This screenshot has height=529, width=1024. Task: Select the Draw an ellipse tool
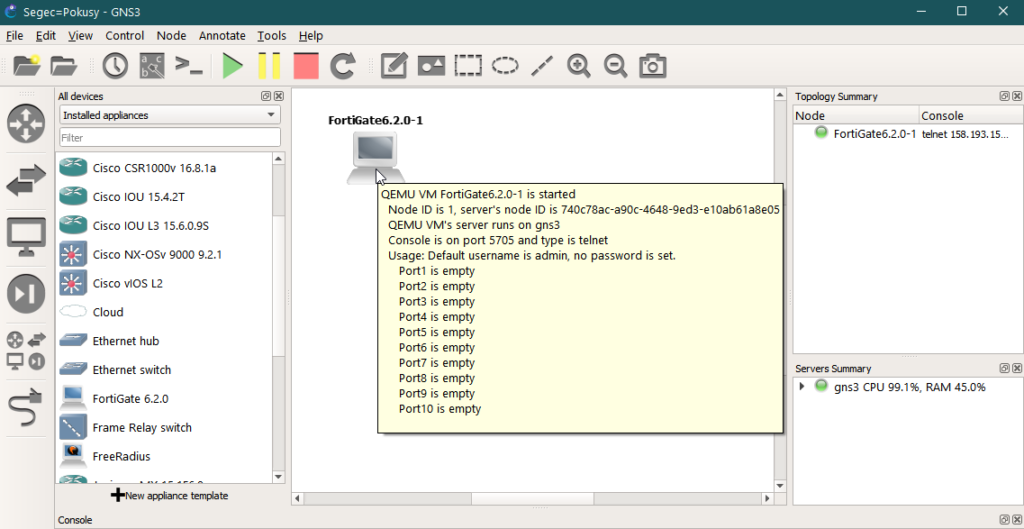pyautogui.click(x=505, y=66)
